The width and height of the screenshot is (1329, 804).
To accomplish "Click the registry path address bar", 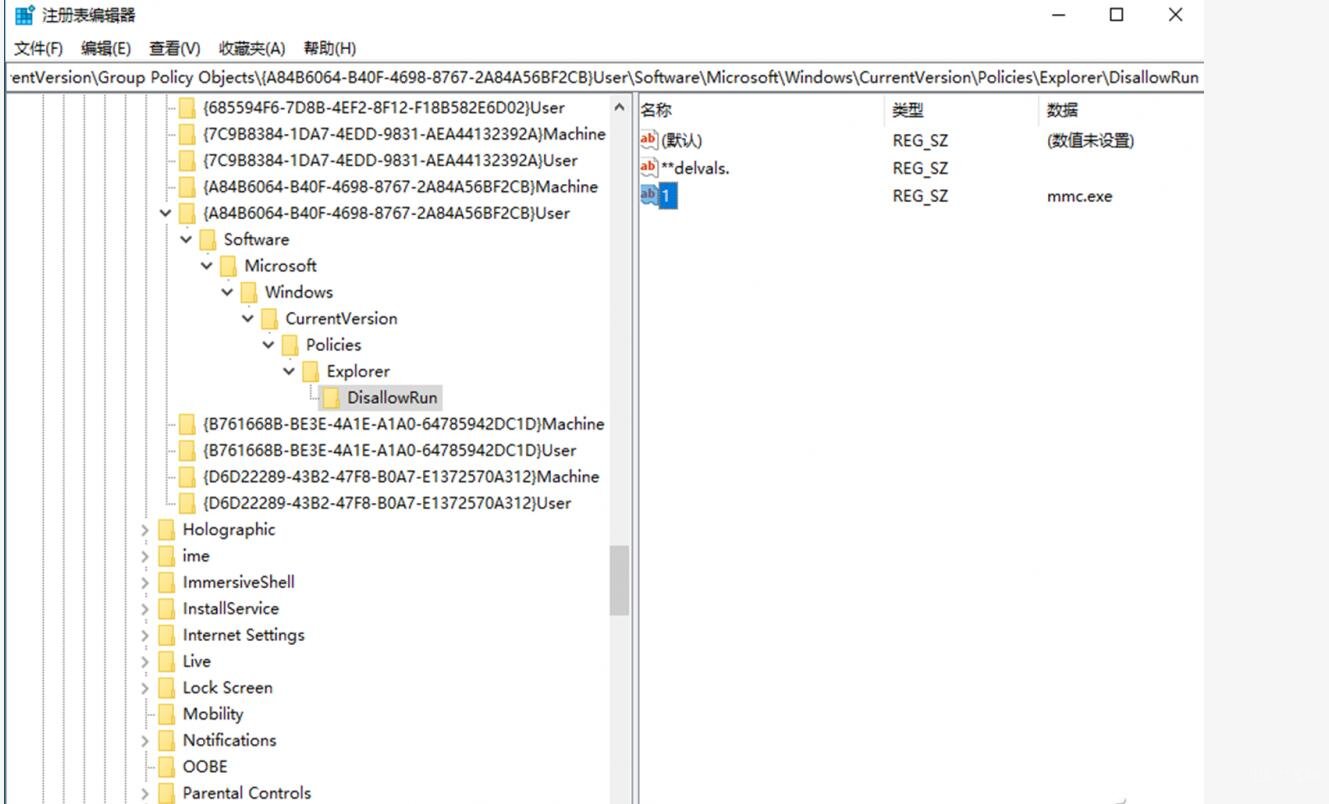I will pos(602,77).
